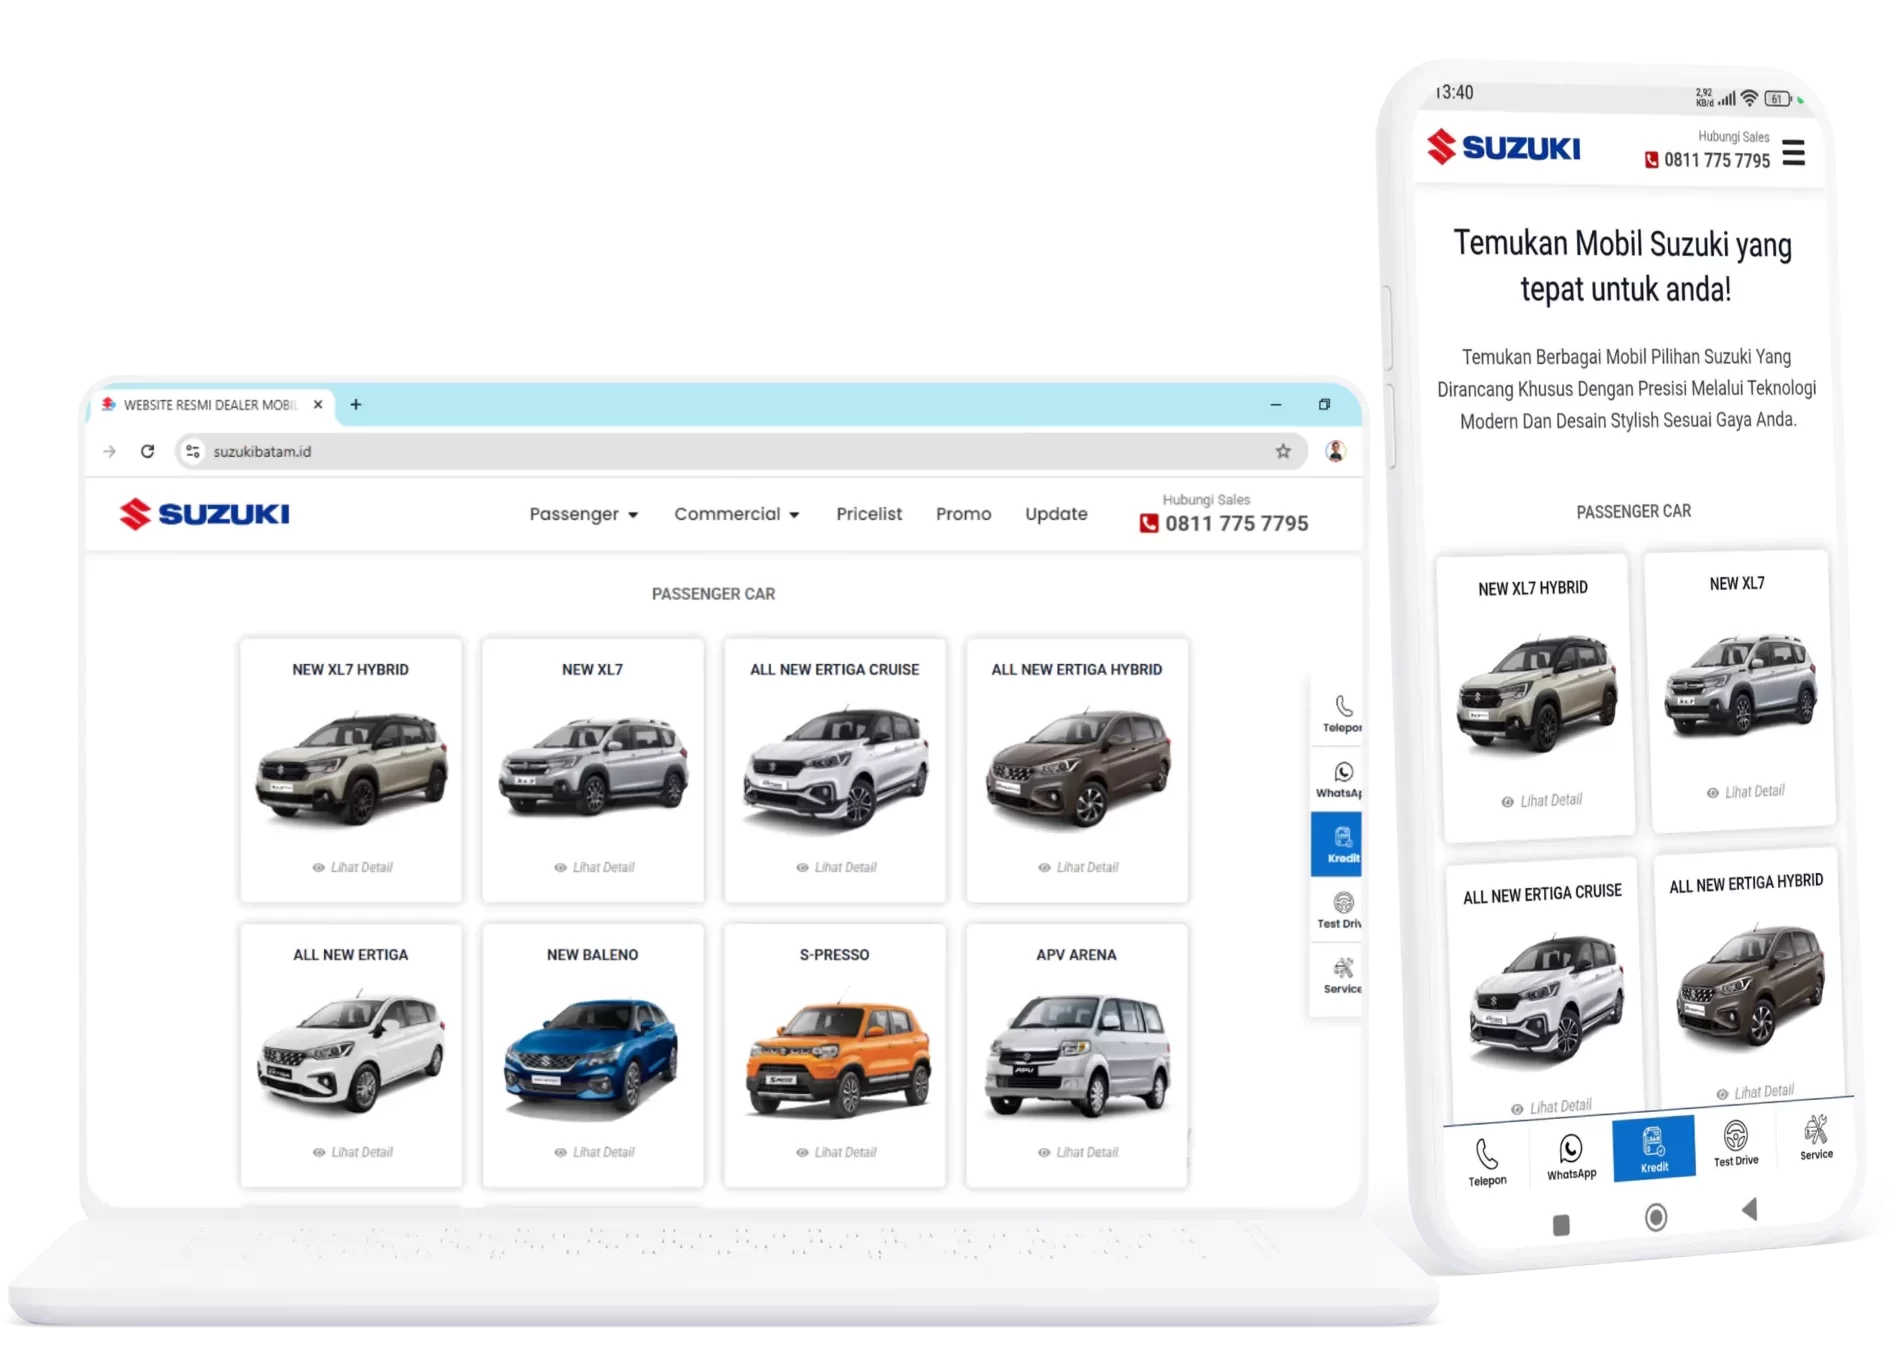This screenshot has height=1370, width=1890.
Task: Click the Suzuki logo on laptop site
Action: (x=205, y=514)
